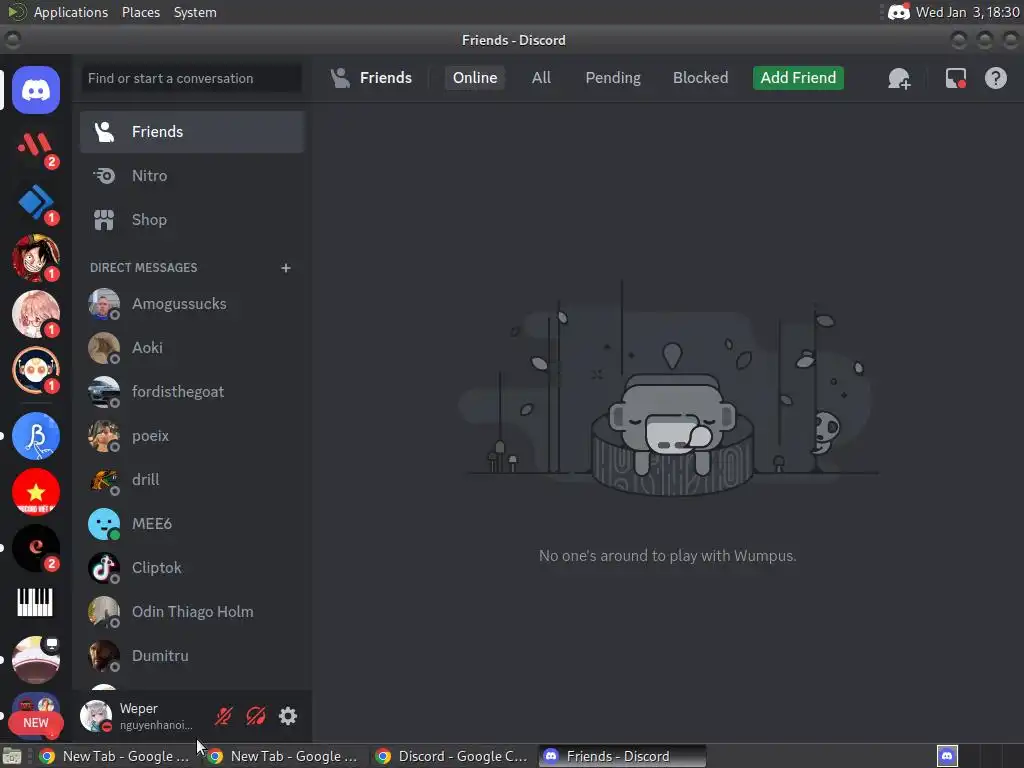Switch to the All friends tab
Screen dimensions: 1024x768
tap(541, 78)
